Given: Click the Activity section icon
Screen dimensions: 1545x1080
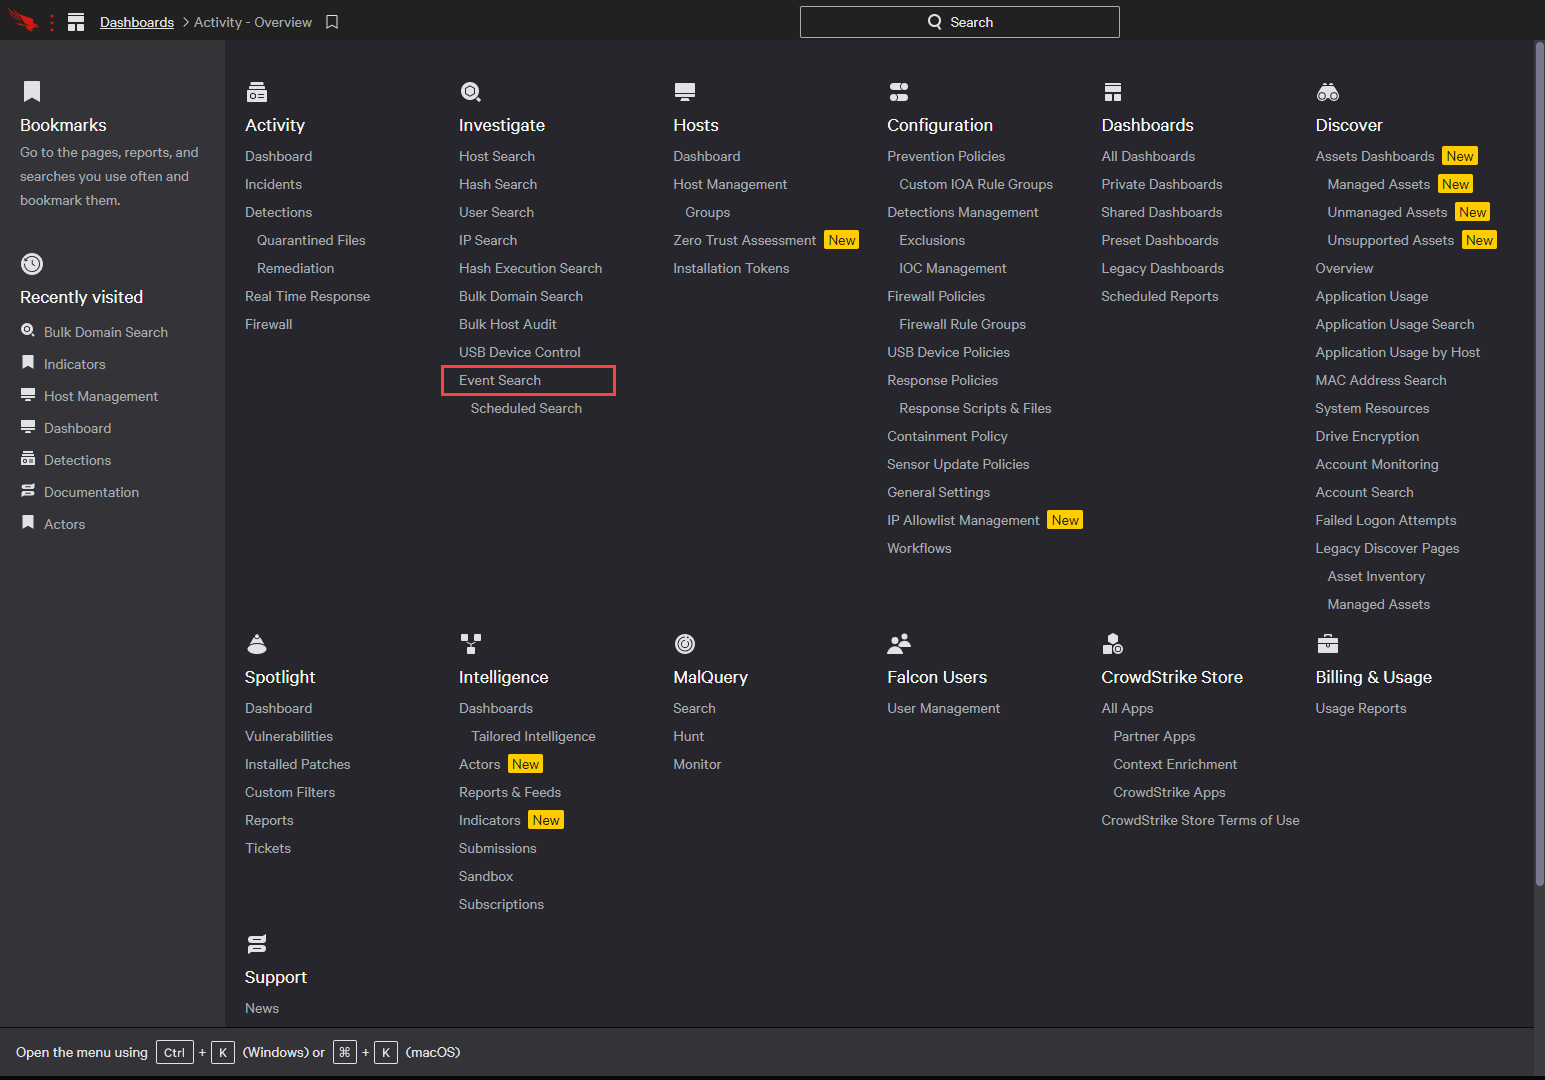Looking at the screenshot, I should pyautogui.click(x=257, y=92).
